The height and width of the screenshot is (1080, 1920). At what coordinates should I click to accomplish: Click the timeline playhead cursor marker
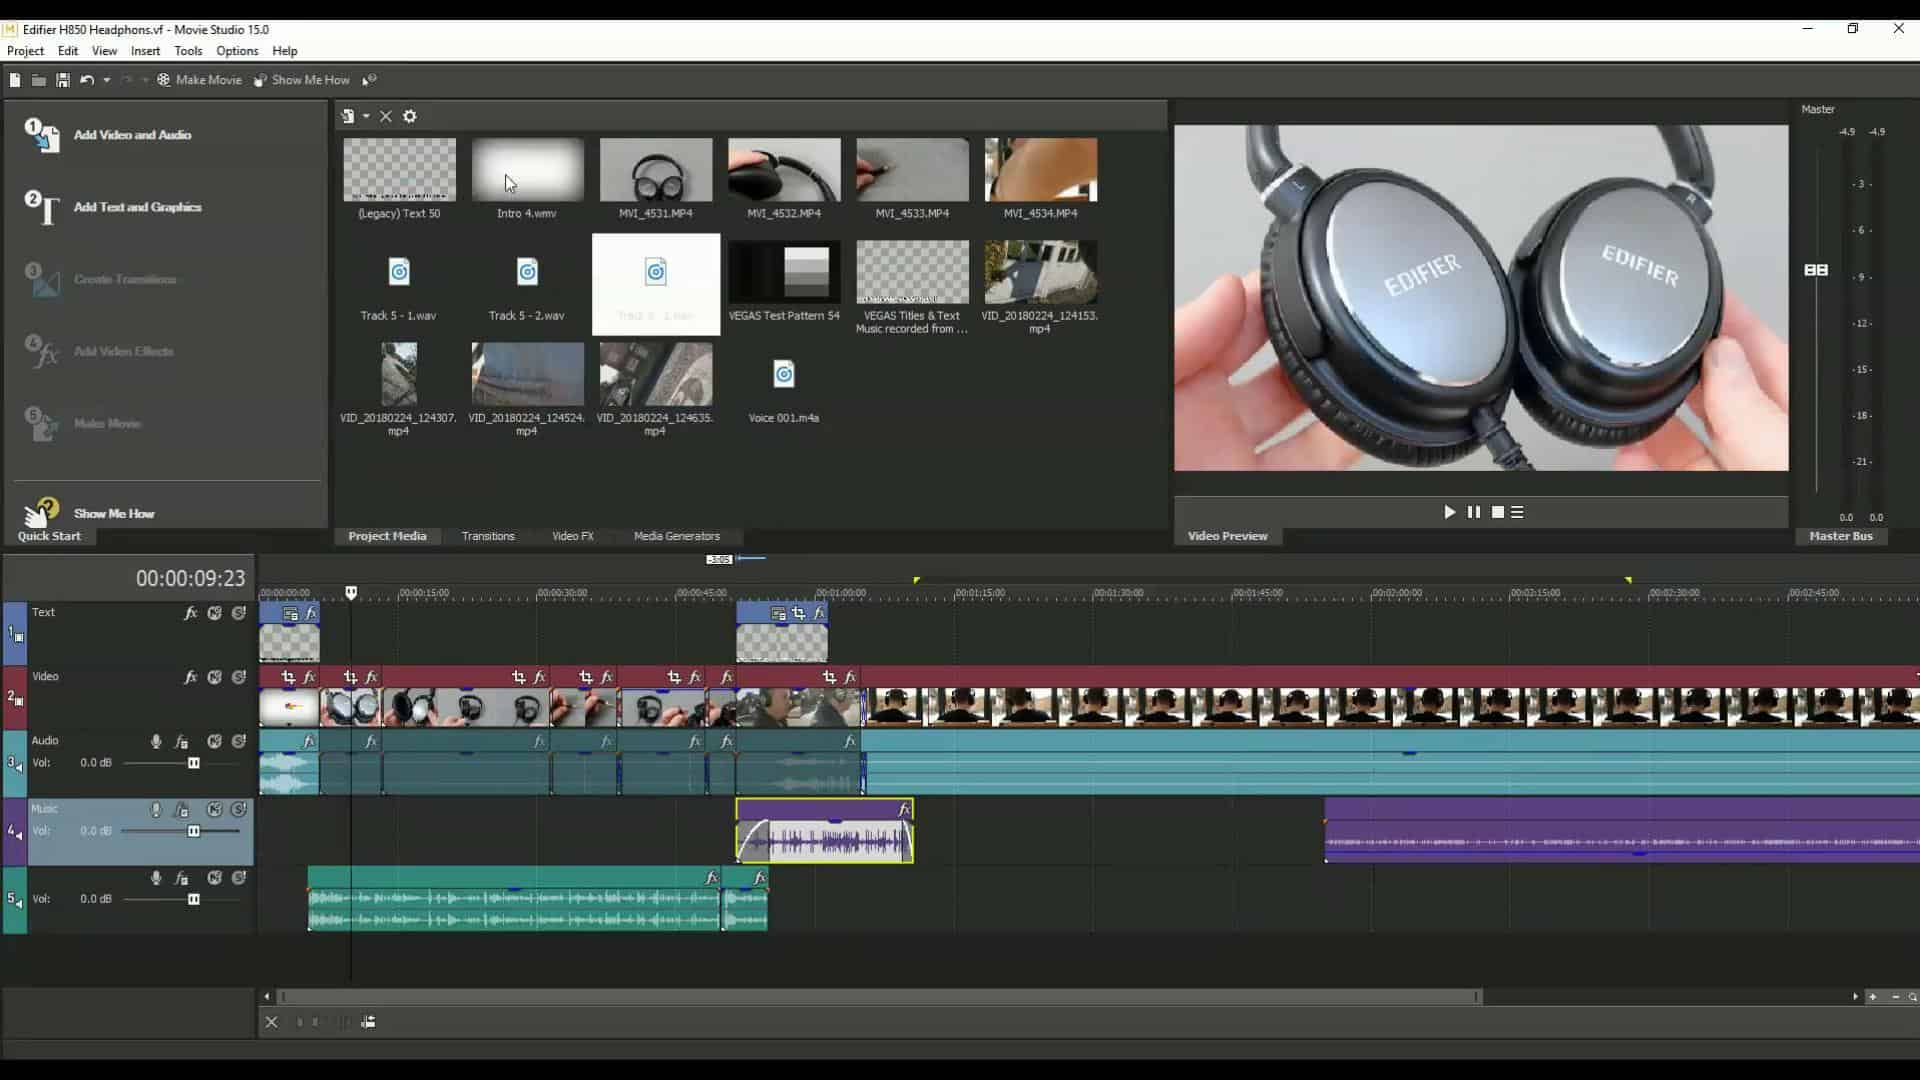[351, 593]
